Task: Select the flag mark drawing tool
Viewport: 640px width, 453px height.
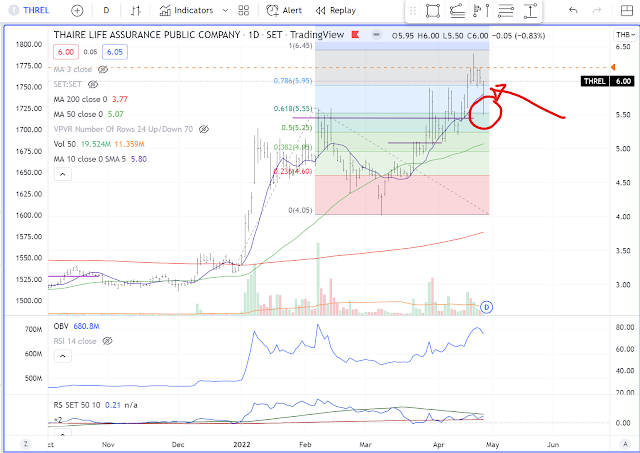Action: [481, 11]
